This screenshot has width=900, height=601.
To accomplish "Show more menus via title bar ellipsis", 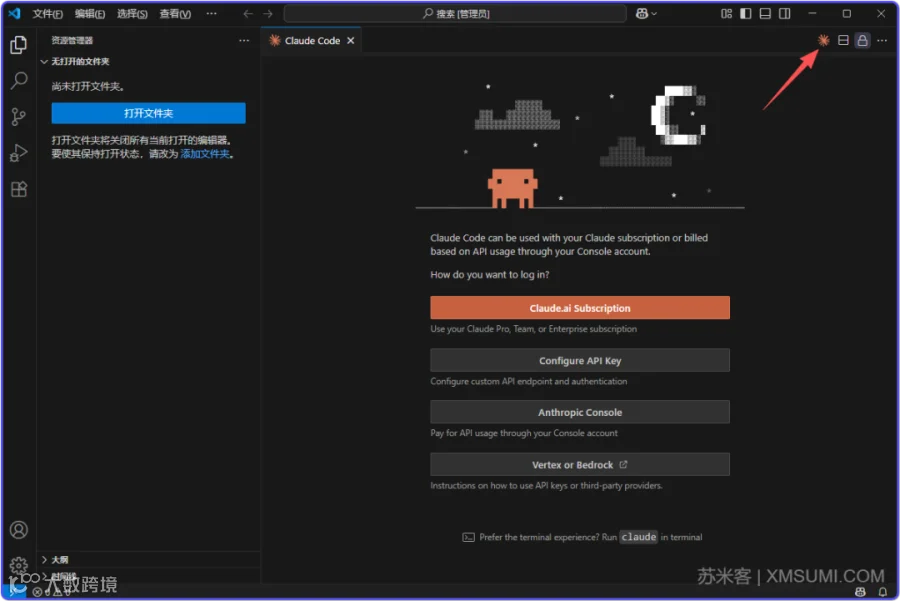I will (x=211, y=13).
